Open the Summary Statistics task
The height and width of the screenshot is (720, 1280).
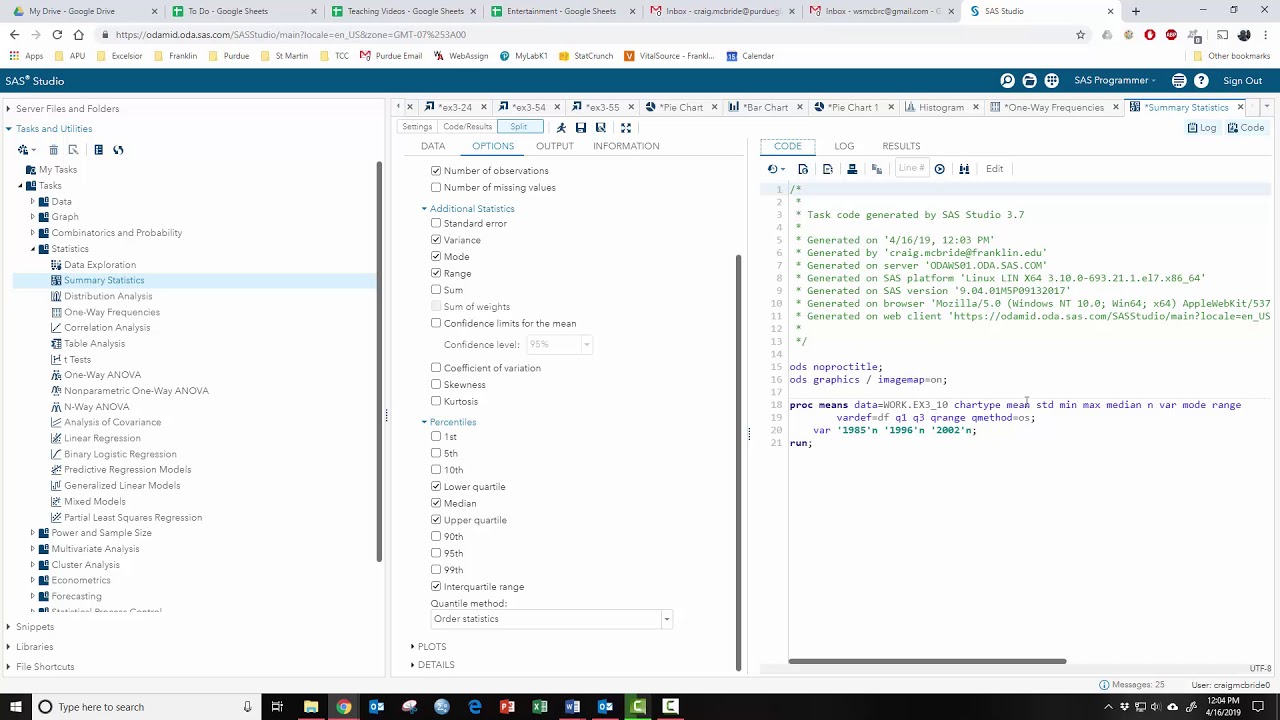tap(104, 280)
